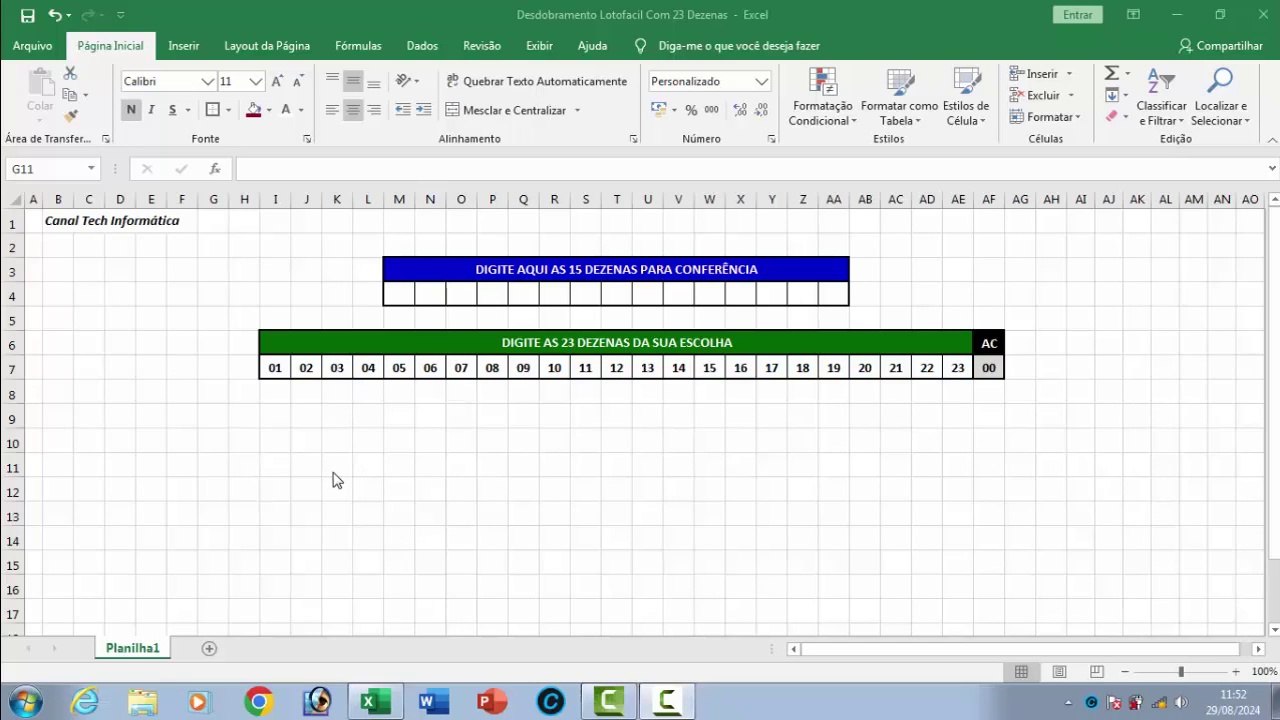The width and height of the screenshot is (1280, 720).
Task: Apply percent style to cells
Action: (x=691, y=110)
